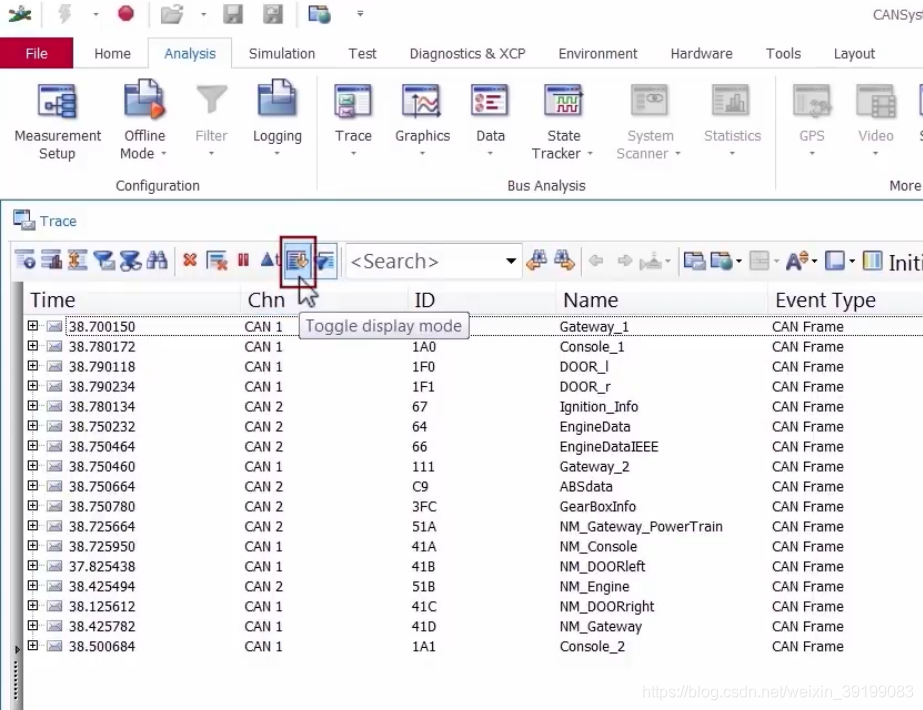923x710 pixels.
Task: Select the EngineData row name
Action: tap(595, 426)
